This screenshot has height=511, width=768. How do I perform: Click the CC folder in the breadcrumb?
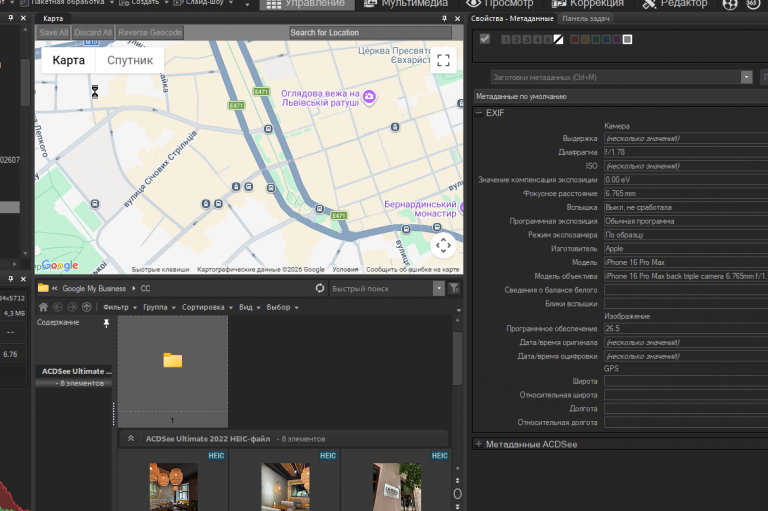pos(145,288)
